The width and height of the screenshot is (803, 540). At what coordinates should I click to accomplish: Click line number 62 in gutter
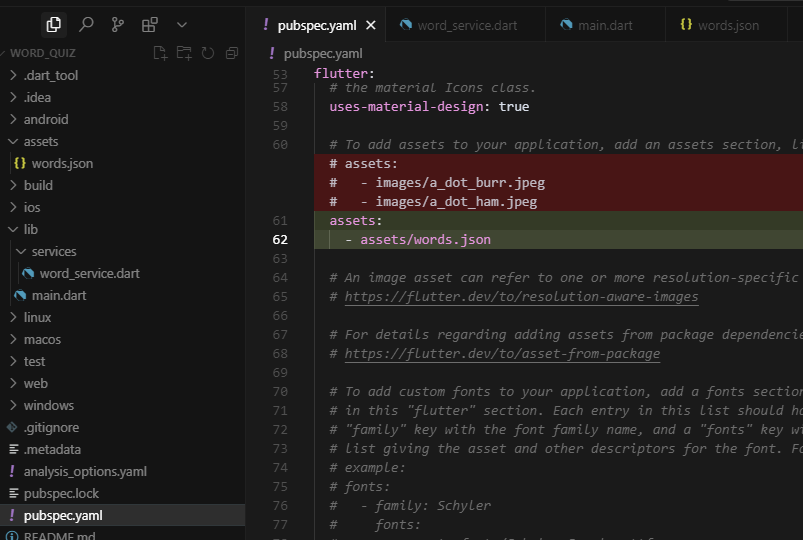pyautogui.click(x=280, y=240)
